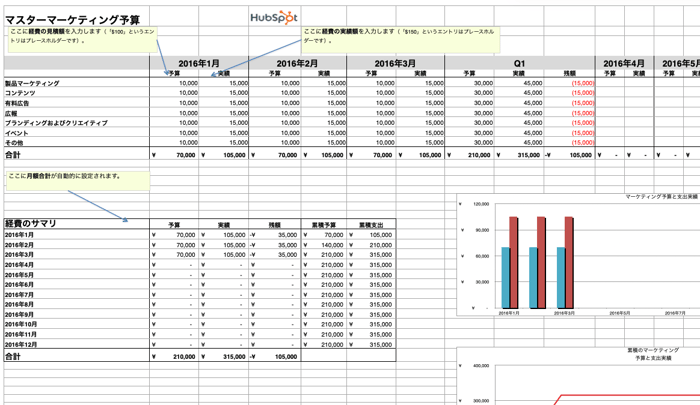Image resolution: width=700 pixels, height=405 pixels.
Task: Select the 2016年6月 summary row label
Action: [x=19, y=284]
